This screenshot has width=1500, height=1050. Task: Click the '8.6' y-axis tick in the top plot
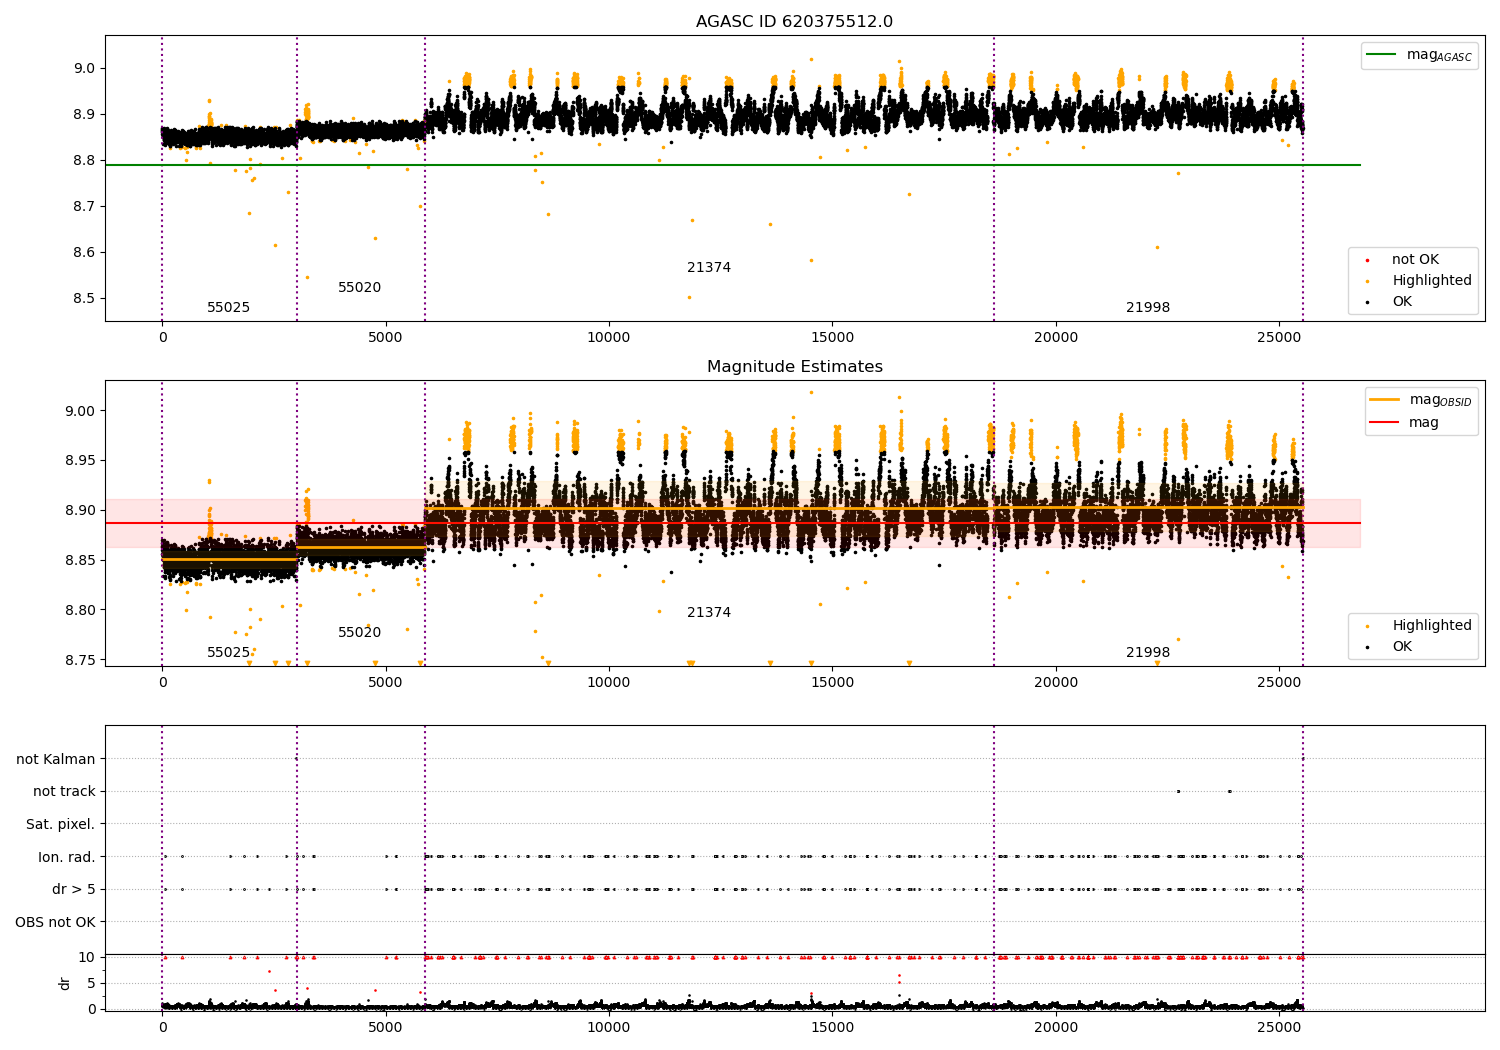(84, 253)
